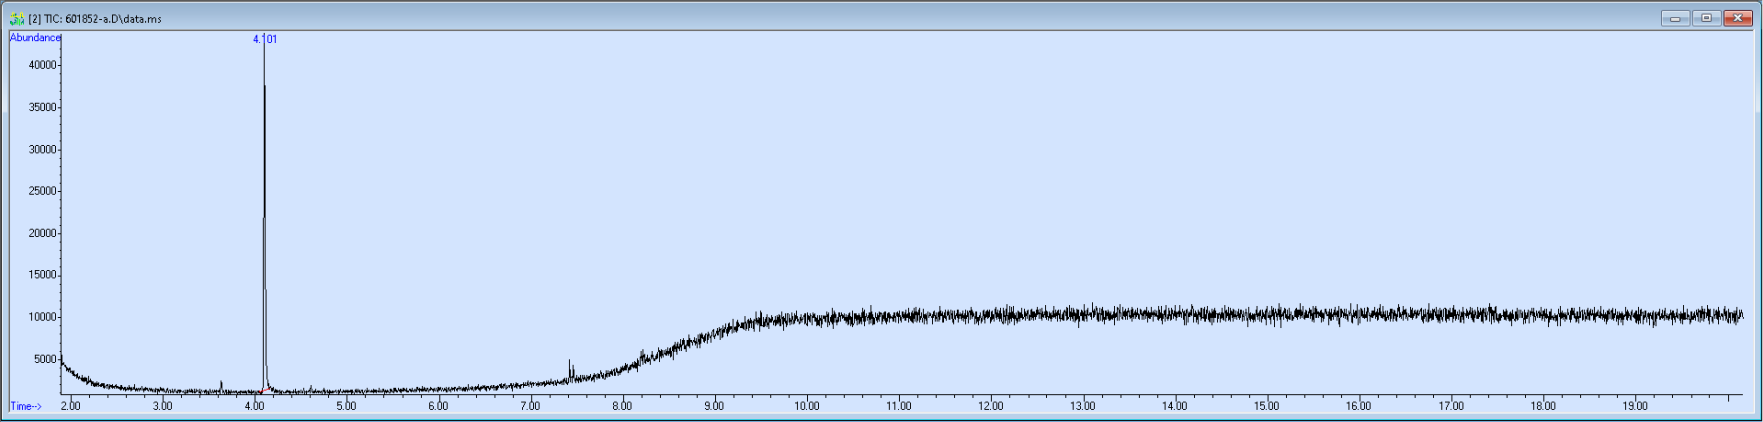Screen dimensions: 1763x422
Task: Click the 16.00 time axis label
Action: point(1358,406)
